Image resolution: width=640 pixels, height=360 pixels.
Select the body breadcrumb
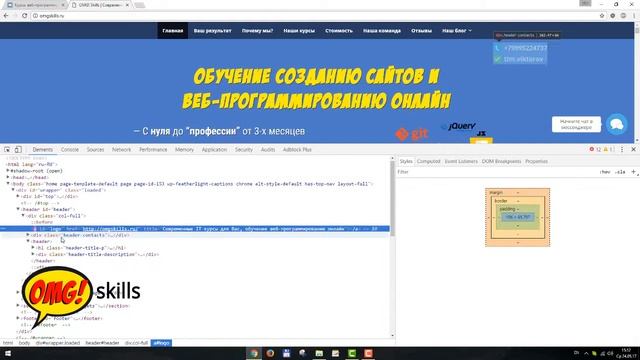24,343
